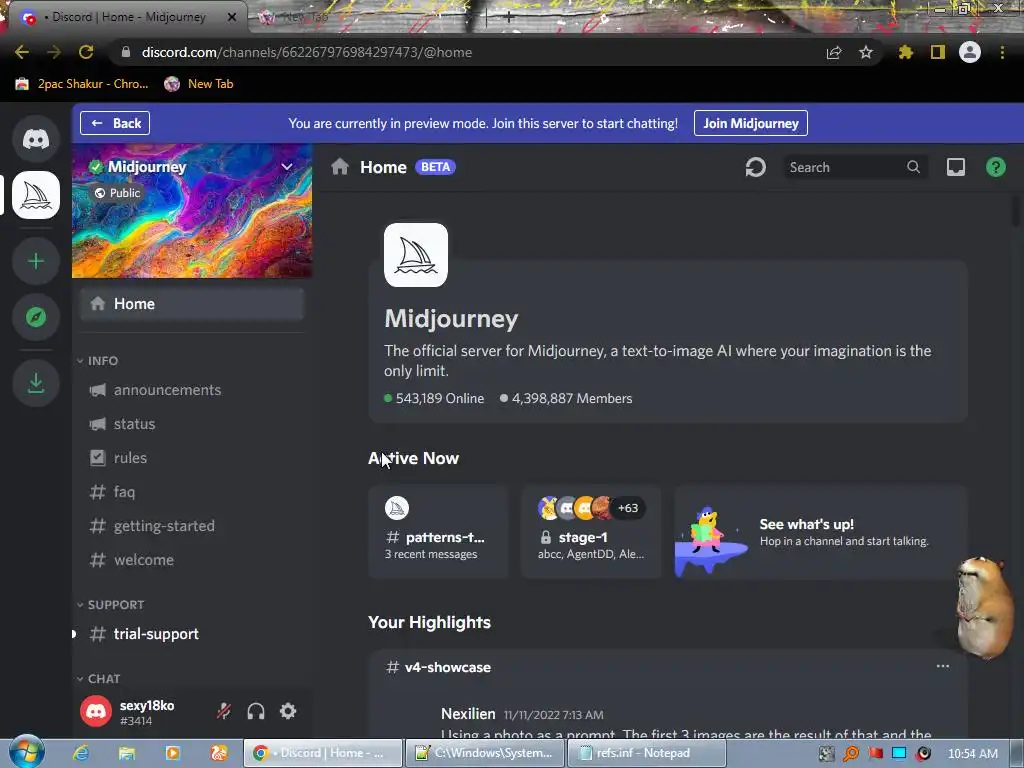
Task: Switch to refs.inf Notepad taskbar window
Action: (x=647, y=753)
